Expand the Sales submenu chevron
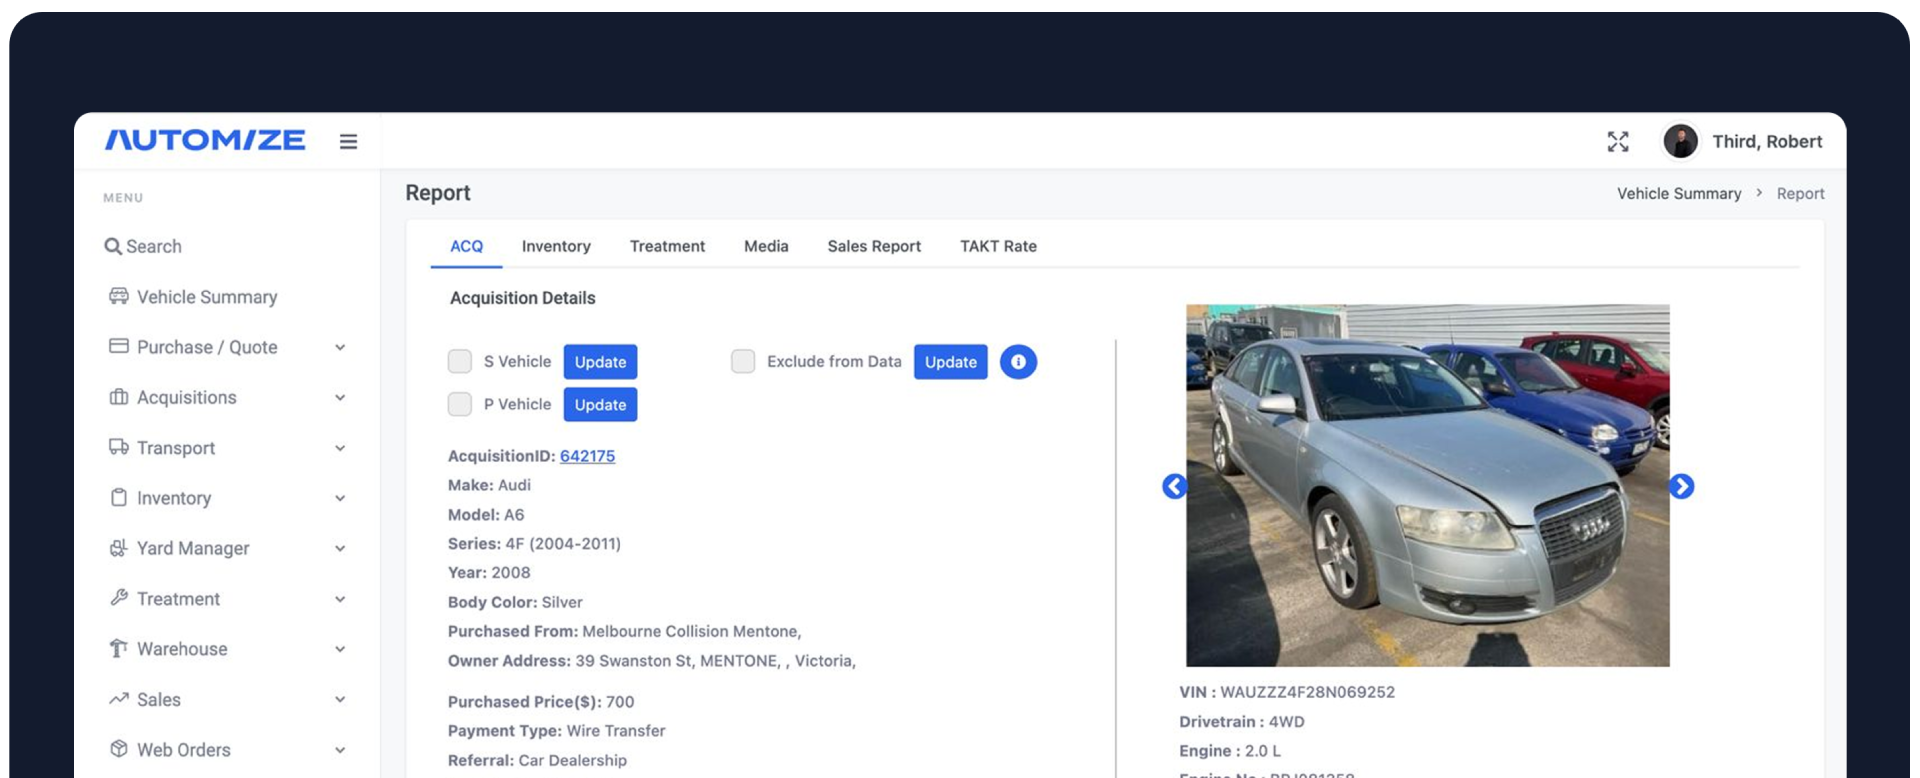Image resolution: width=1920 pixels, height=778 pixels. [x=340, y=699]
